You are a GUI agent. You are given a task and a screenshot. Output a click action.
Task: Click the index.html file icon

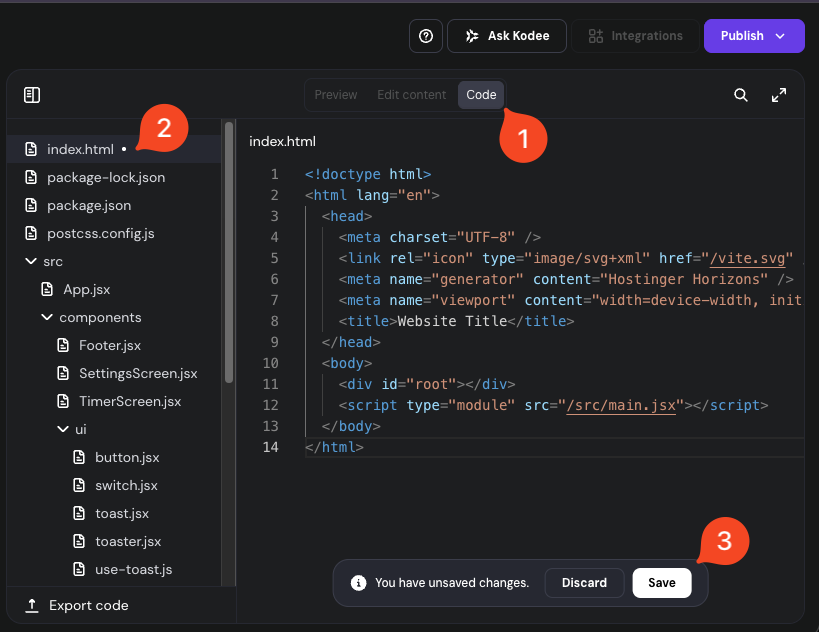(31, 149)
